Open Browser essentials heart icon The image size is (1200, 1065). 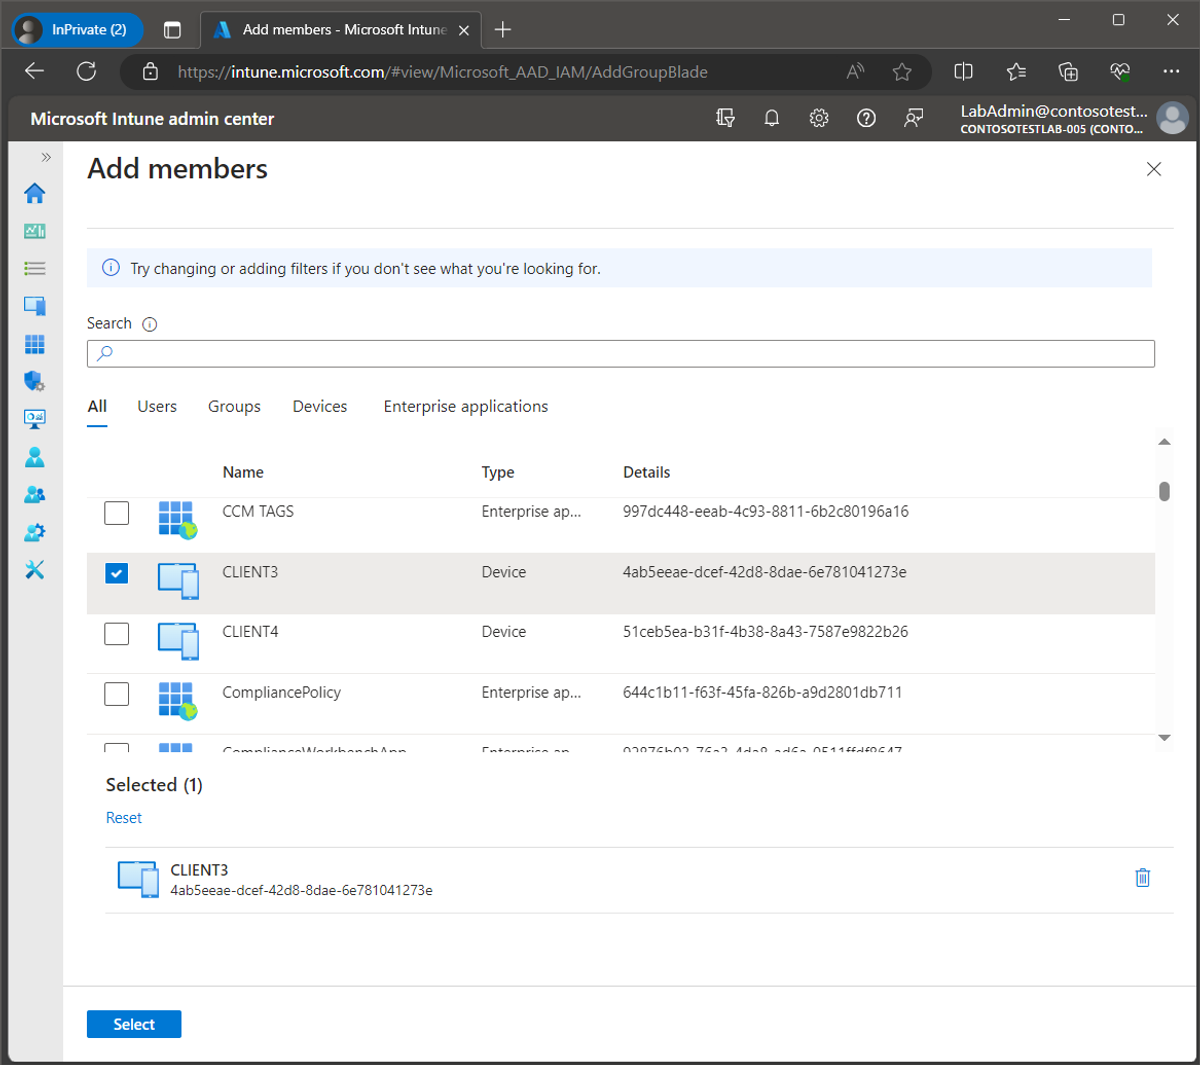click(1120, 71)
